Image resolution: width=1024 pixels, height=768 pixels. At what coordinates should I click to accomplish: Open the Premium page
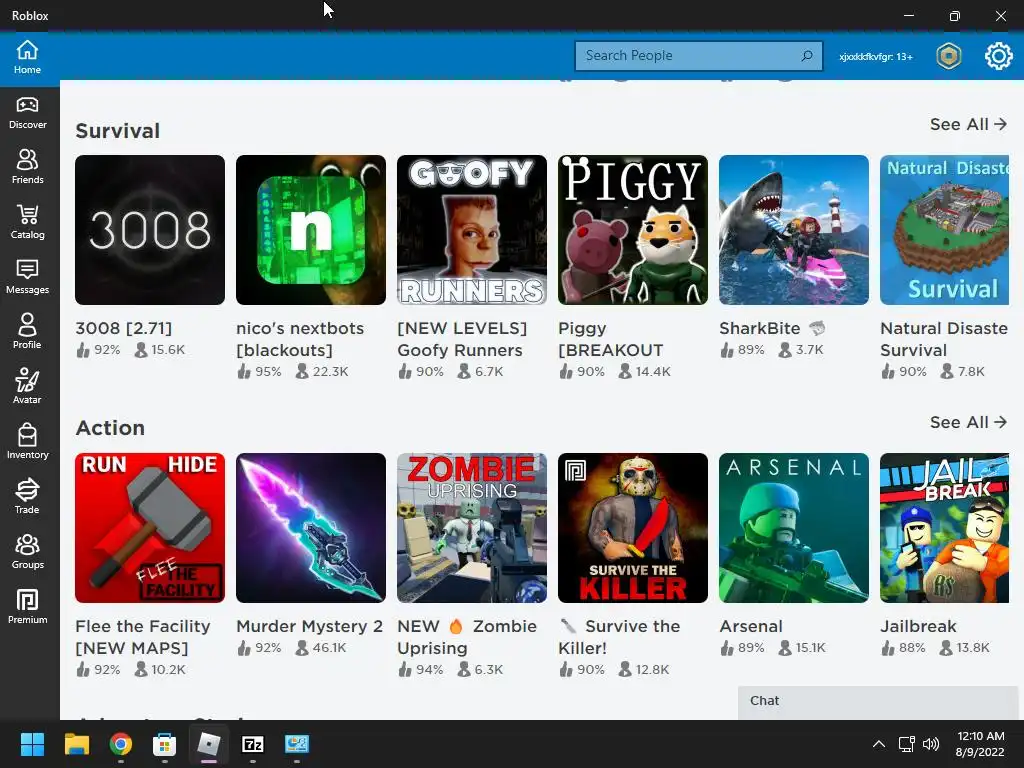(27, 607)
